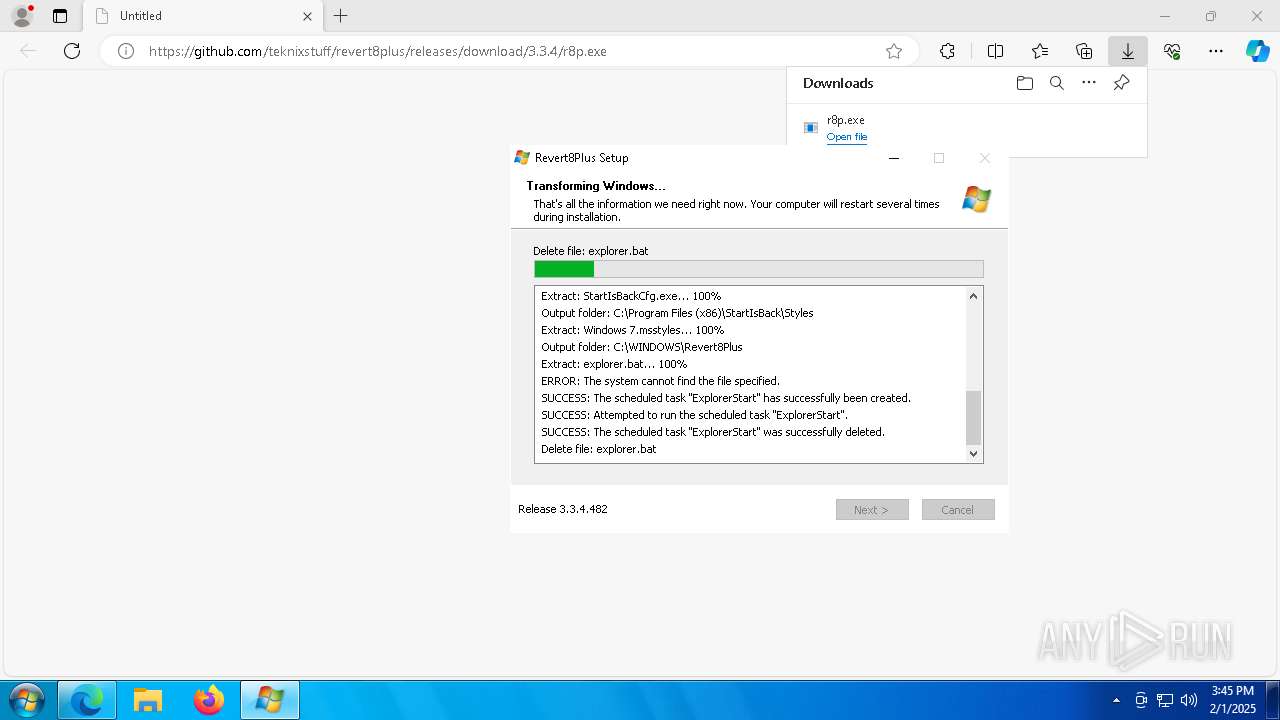Screen dimensions: 1280x720
Task: Switch to Microsoft Edge in taskbar
Action: tap(87, 700)
